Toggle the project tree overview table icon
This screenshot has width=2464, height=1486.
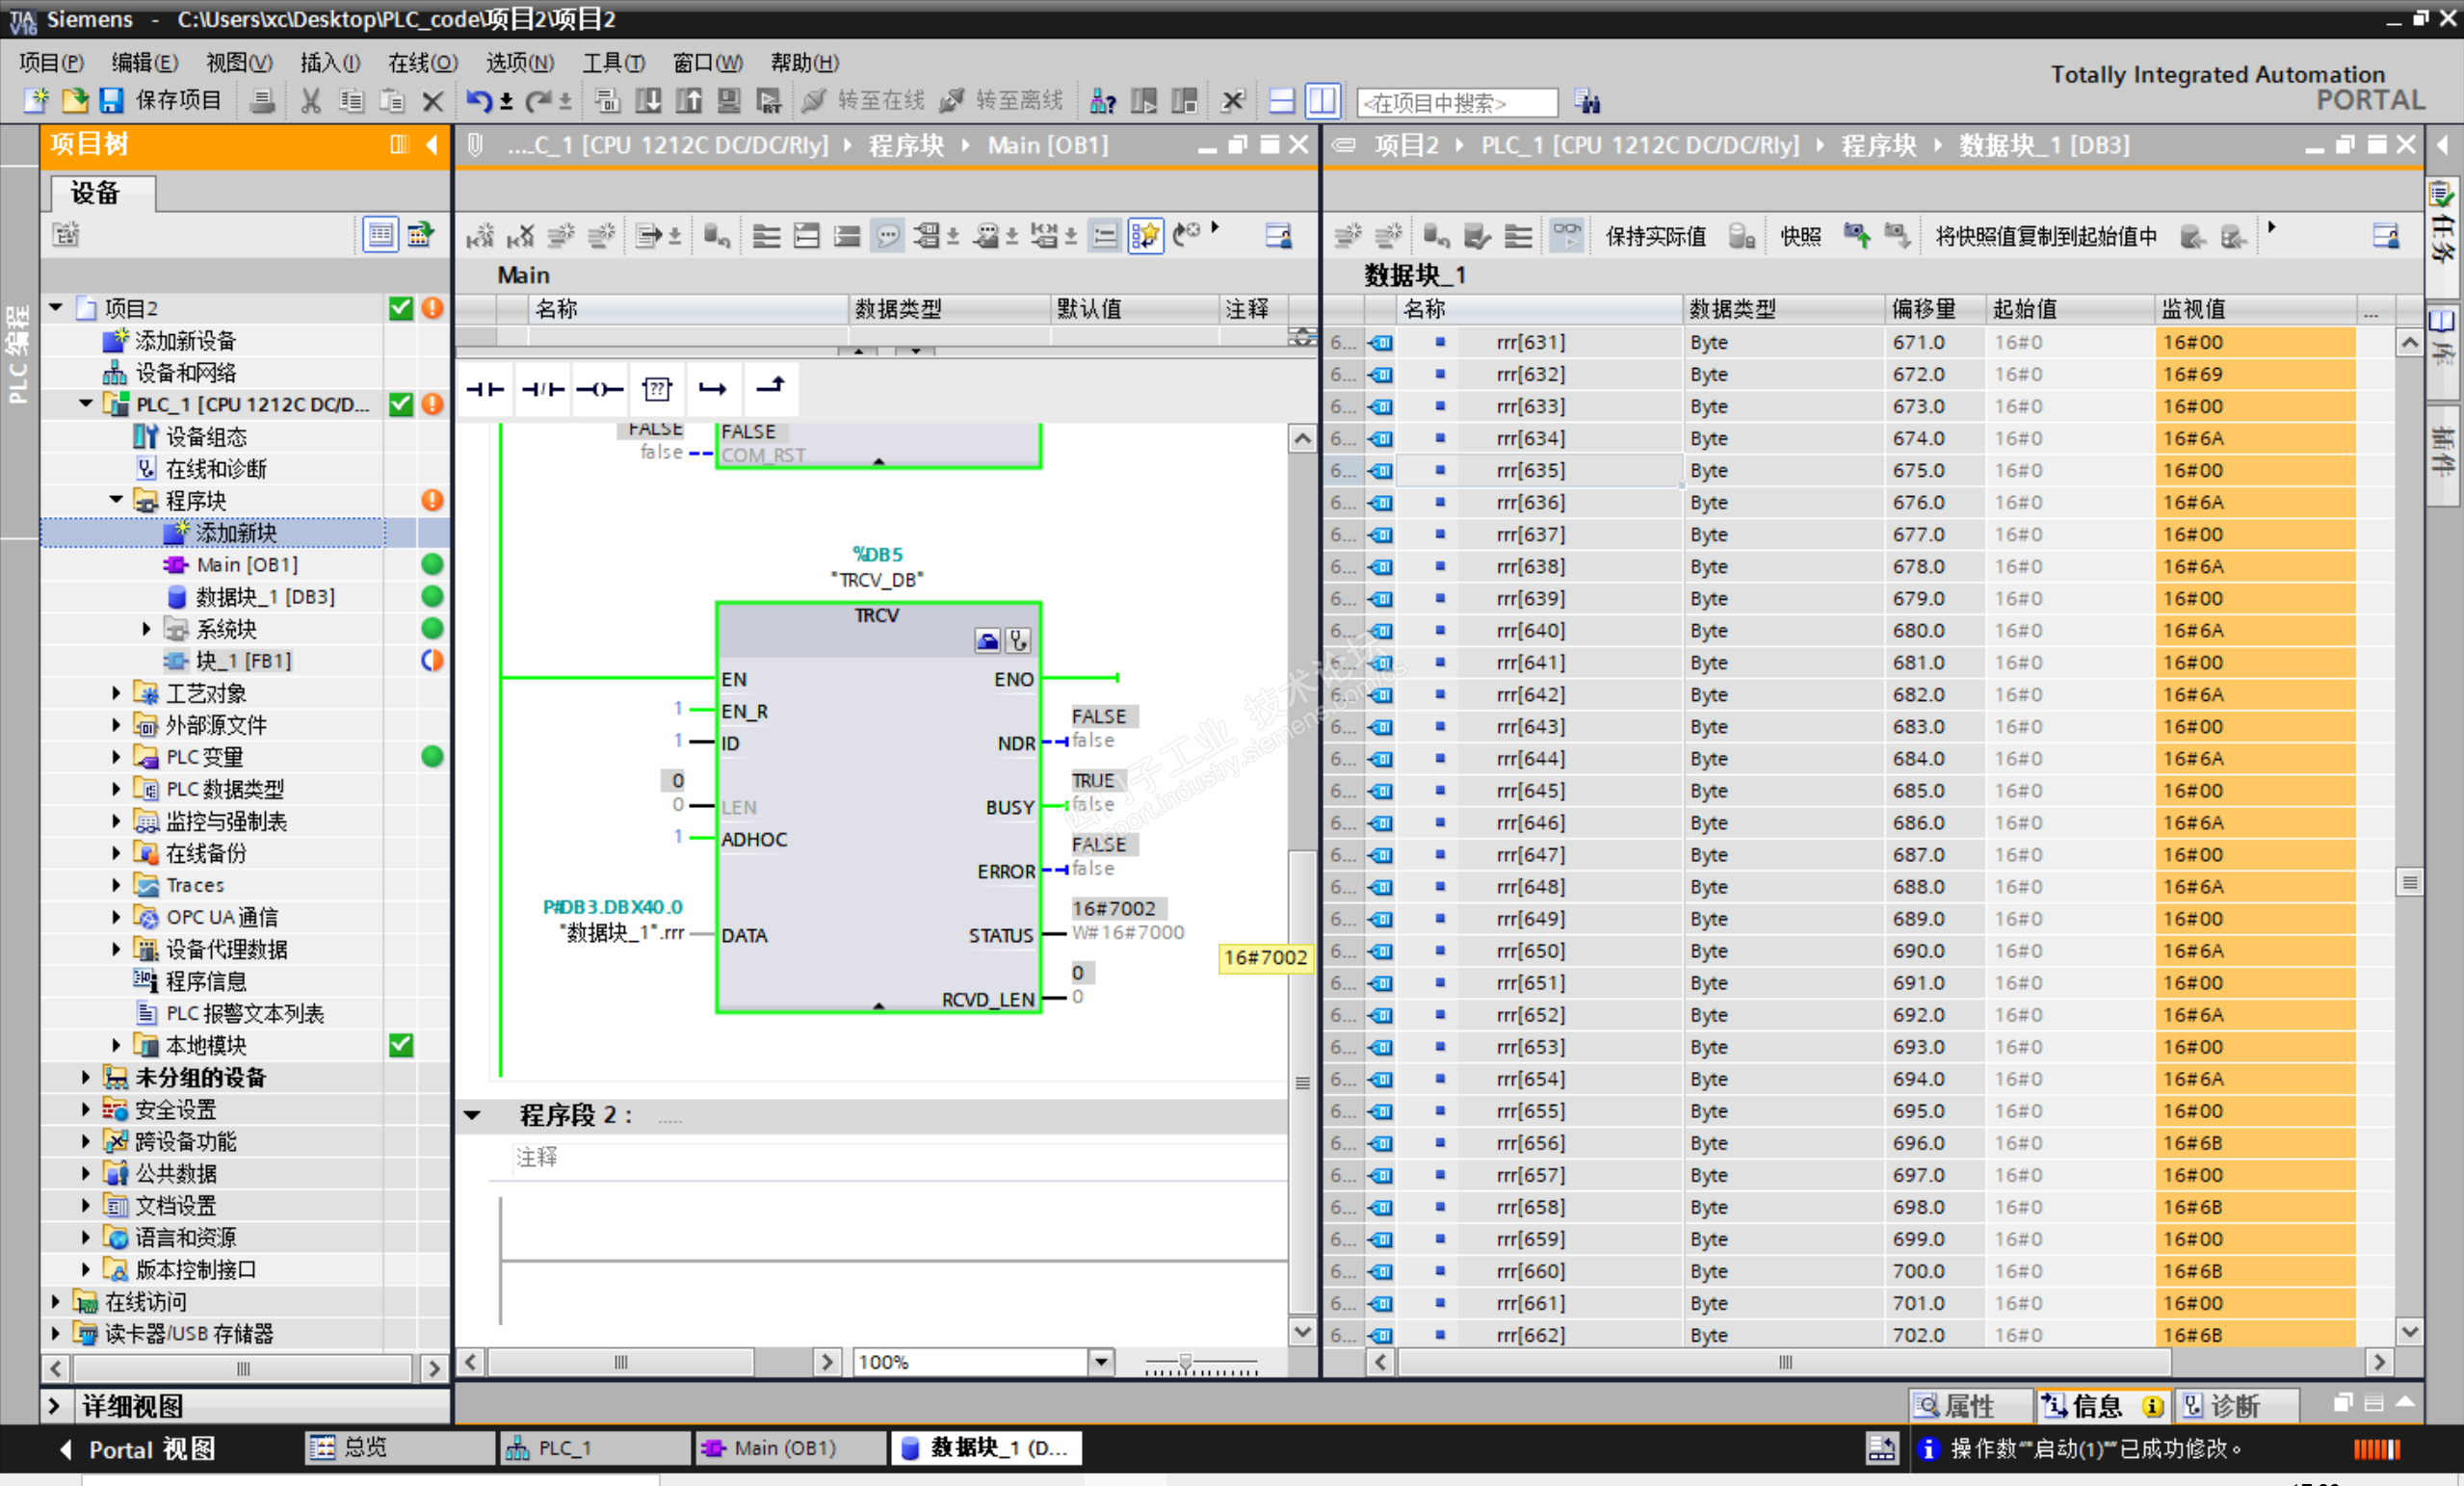pos(380,234)
